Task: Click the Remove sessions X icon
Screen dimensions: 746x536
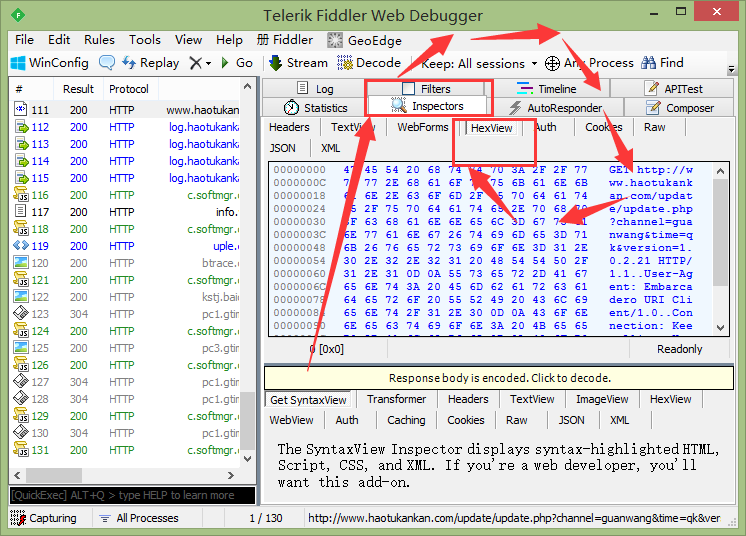Action: pos(196,63)
